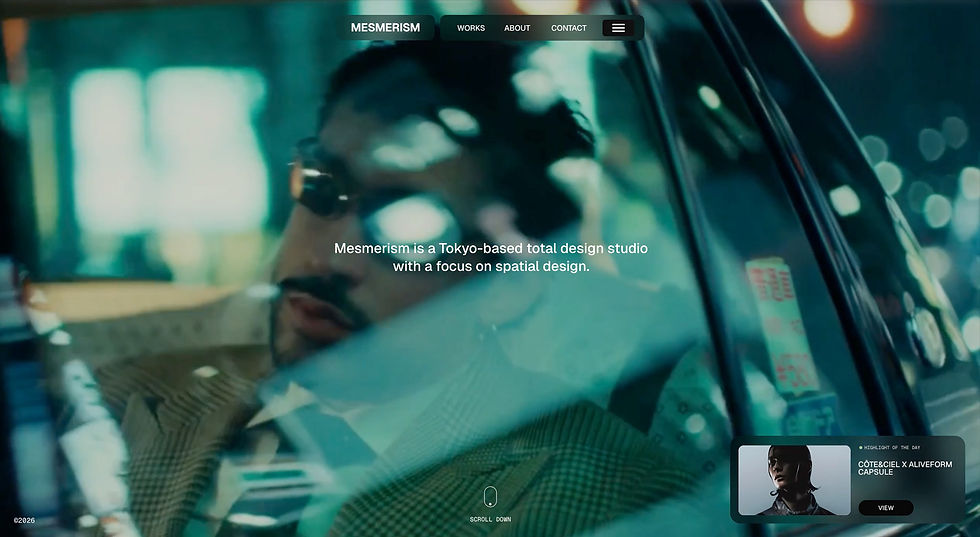980x537 pixels.
Task: Click the VIEW button in highlight card
Action: 886,508
